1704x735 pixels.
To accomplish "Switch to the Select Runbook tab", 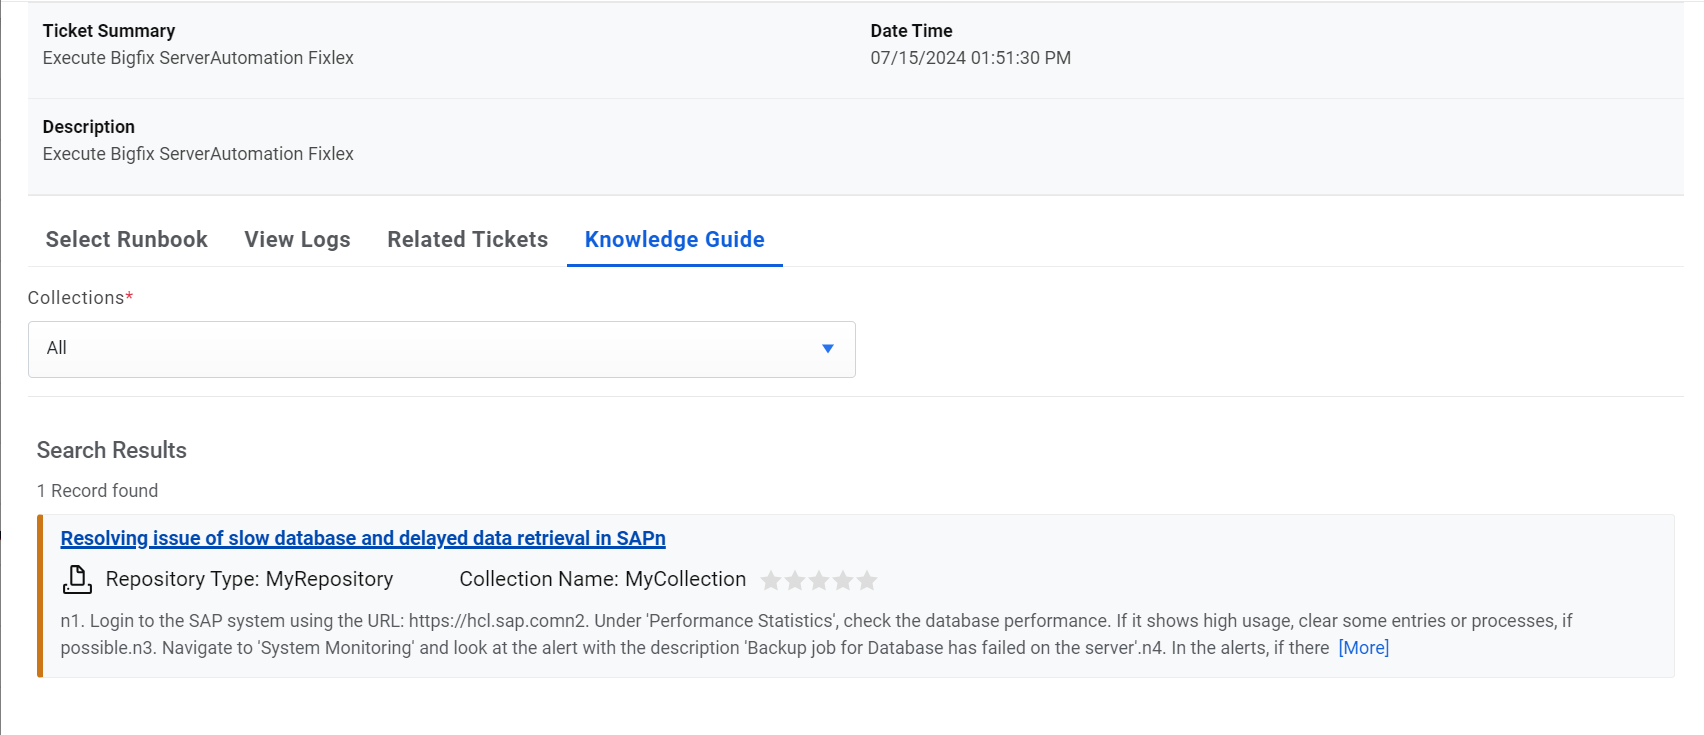I will click(x=126, y=240).
